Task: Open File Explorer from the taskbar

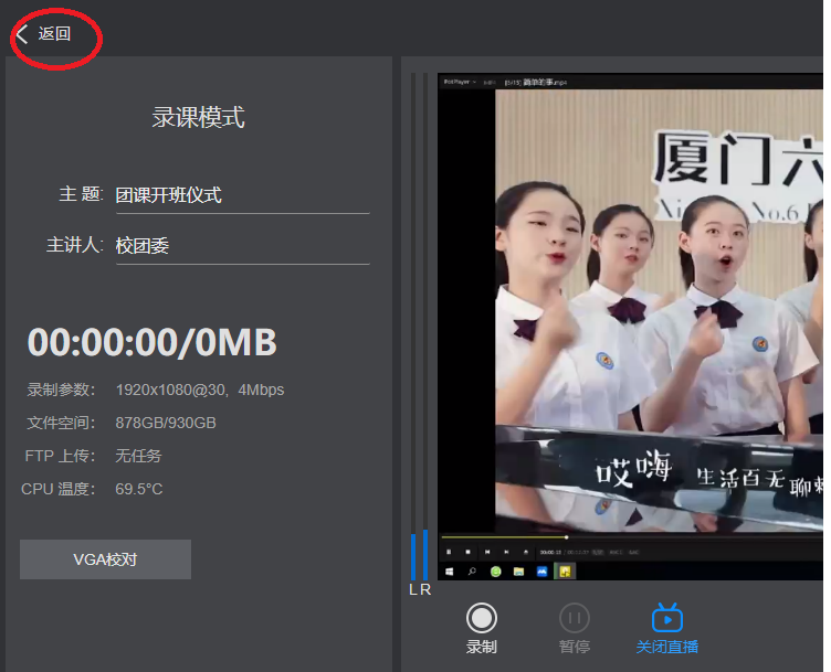Action: point(519,572)
